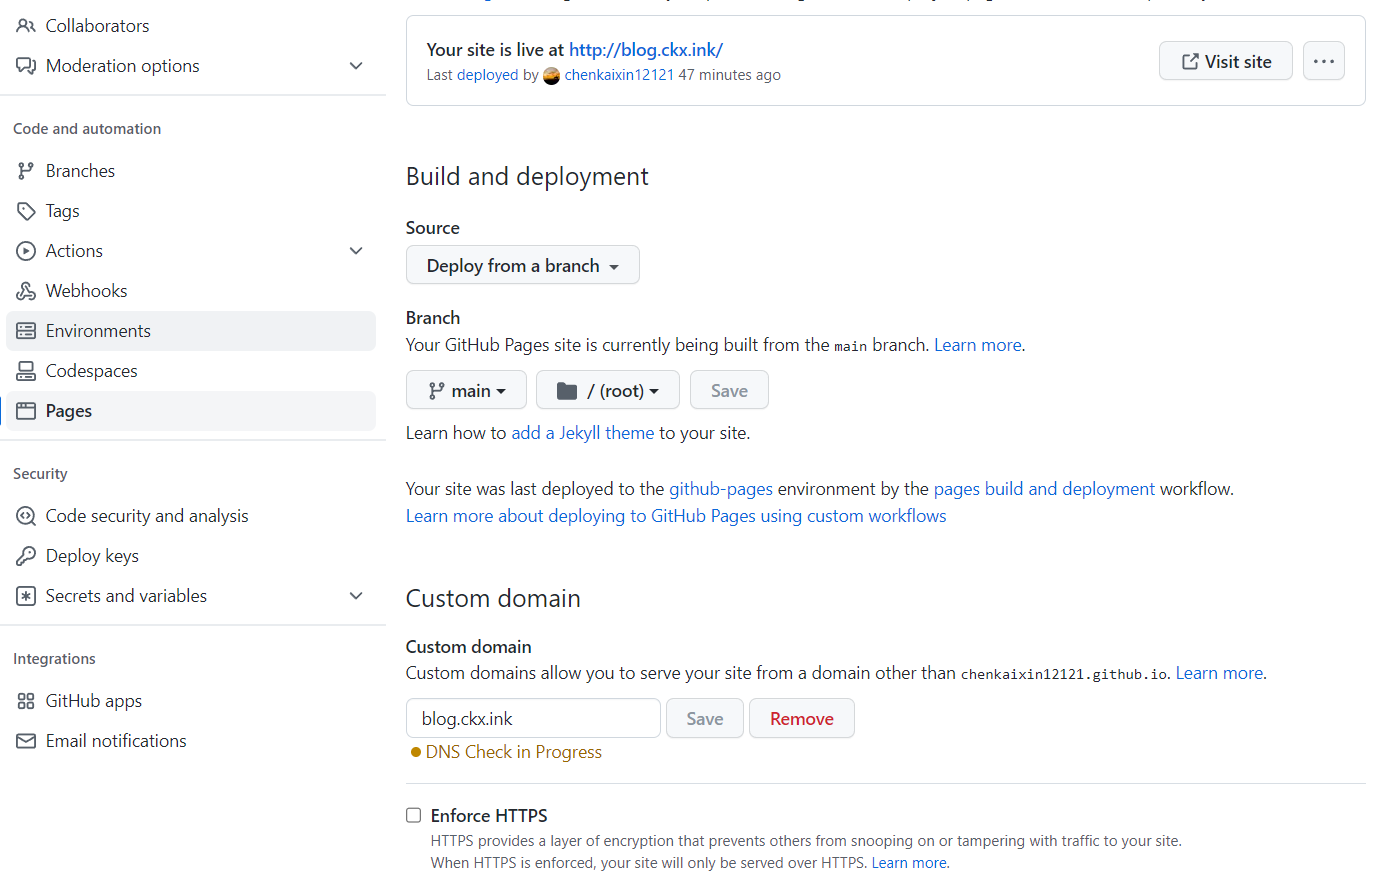Open the add a Jekyll theme link

tap(582, 433)
